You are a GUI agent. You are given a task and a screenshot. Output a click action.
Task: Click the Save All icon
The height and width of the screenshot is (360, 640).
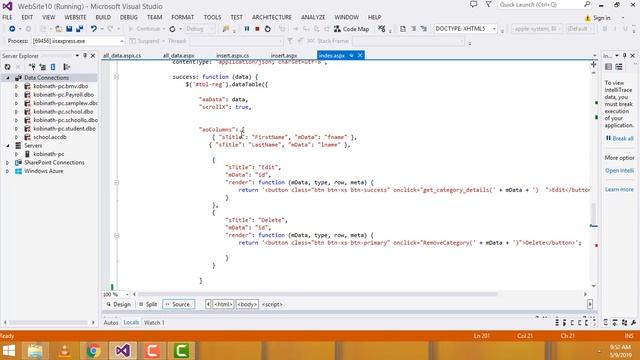click(x=80, y=29)
